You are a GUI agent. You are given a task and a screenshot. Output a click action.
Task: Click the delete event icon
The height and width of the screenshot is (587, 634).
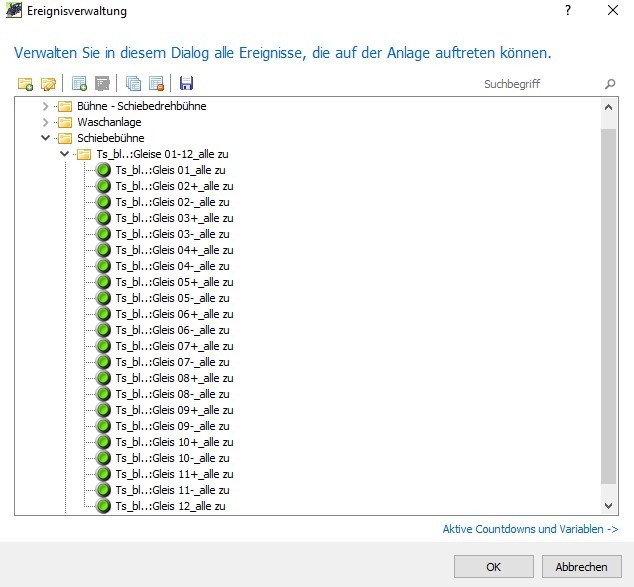[x=156, y=84]
